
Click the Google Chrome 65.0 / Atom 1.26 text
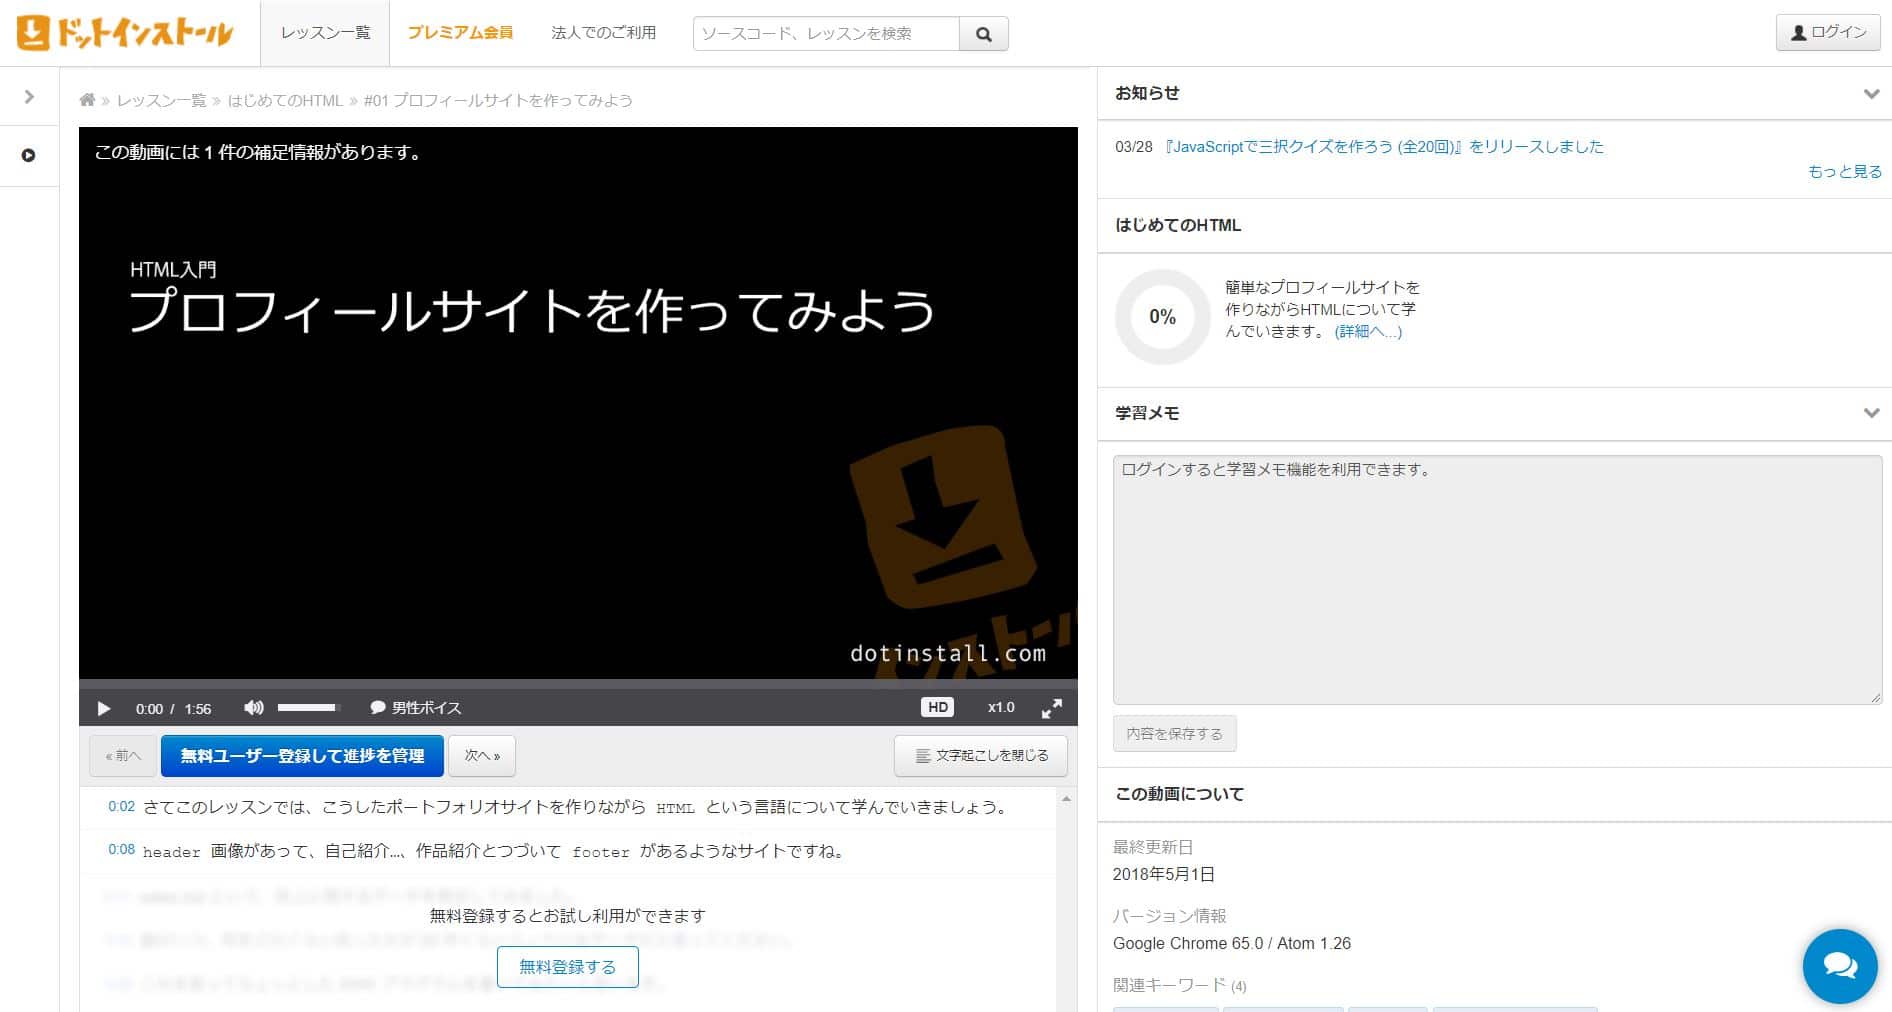point(1232,944)
